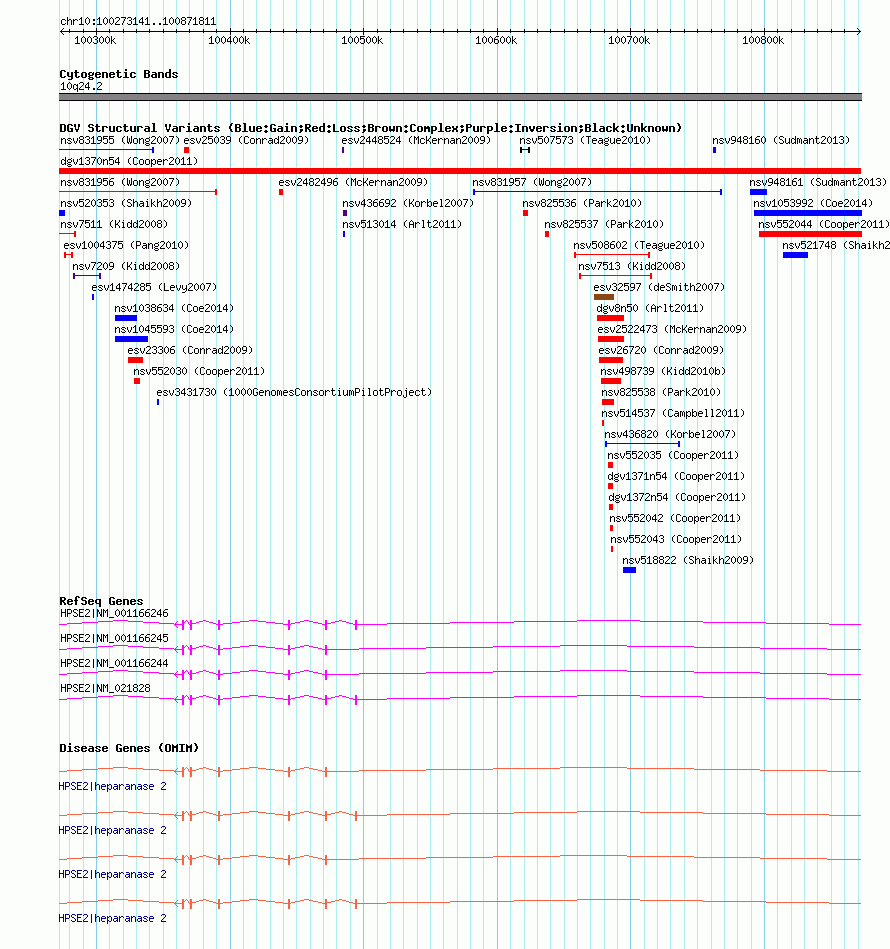Open nsv825537 (Park2010) variant label
The width and height of the screenshot is (890, 949).
tap(604, 225)
